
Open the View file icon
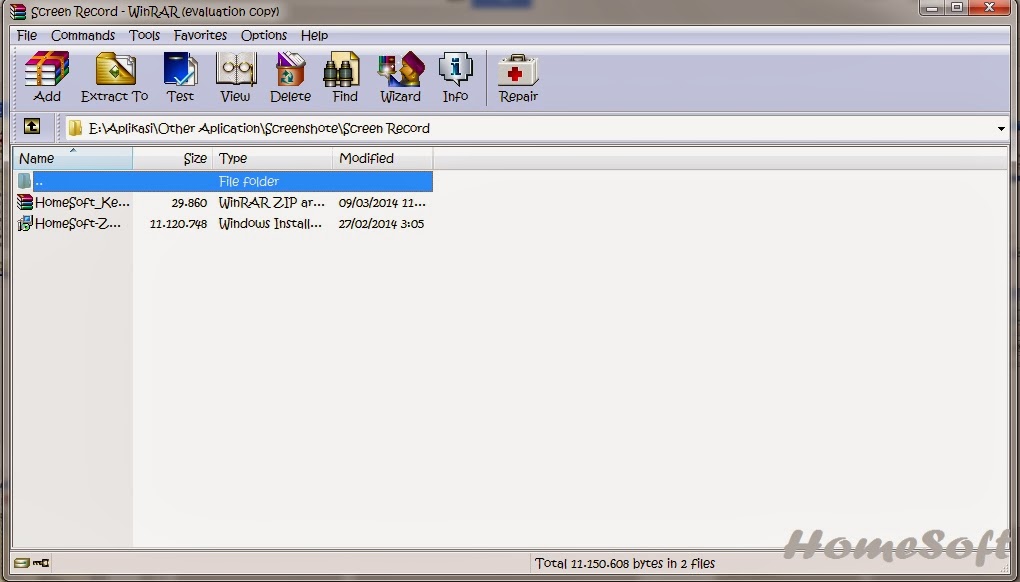click(235, 75)
